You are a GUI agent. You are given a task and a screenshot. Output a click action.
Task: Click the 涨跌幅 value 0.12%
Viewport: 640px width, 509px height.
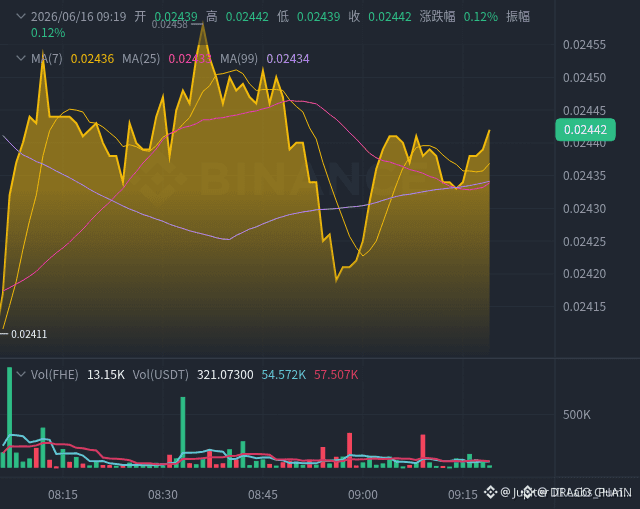(x=481, y=17)
